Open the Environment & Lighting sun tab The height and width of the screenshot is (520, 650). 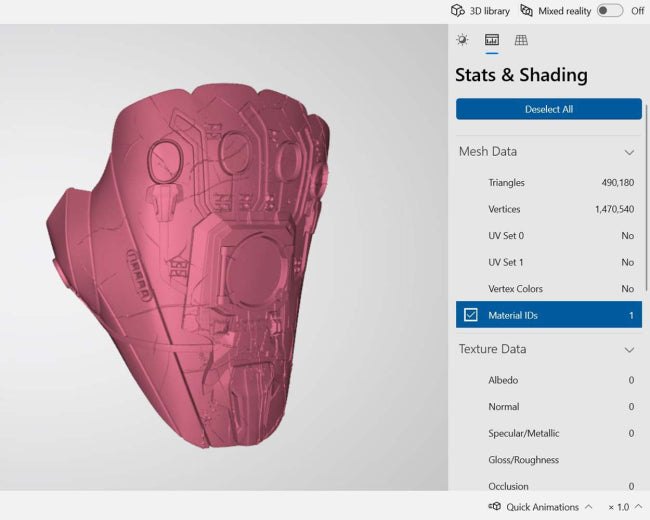coord(462,40)
